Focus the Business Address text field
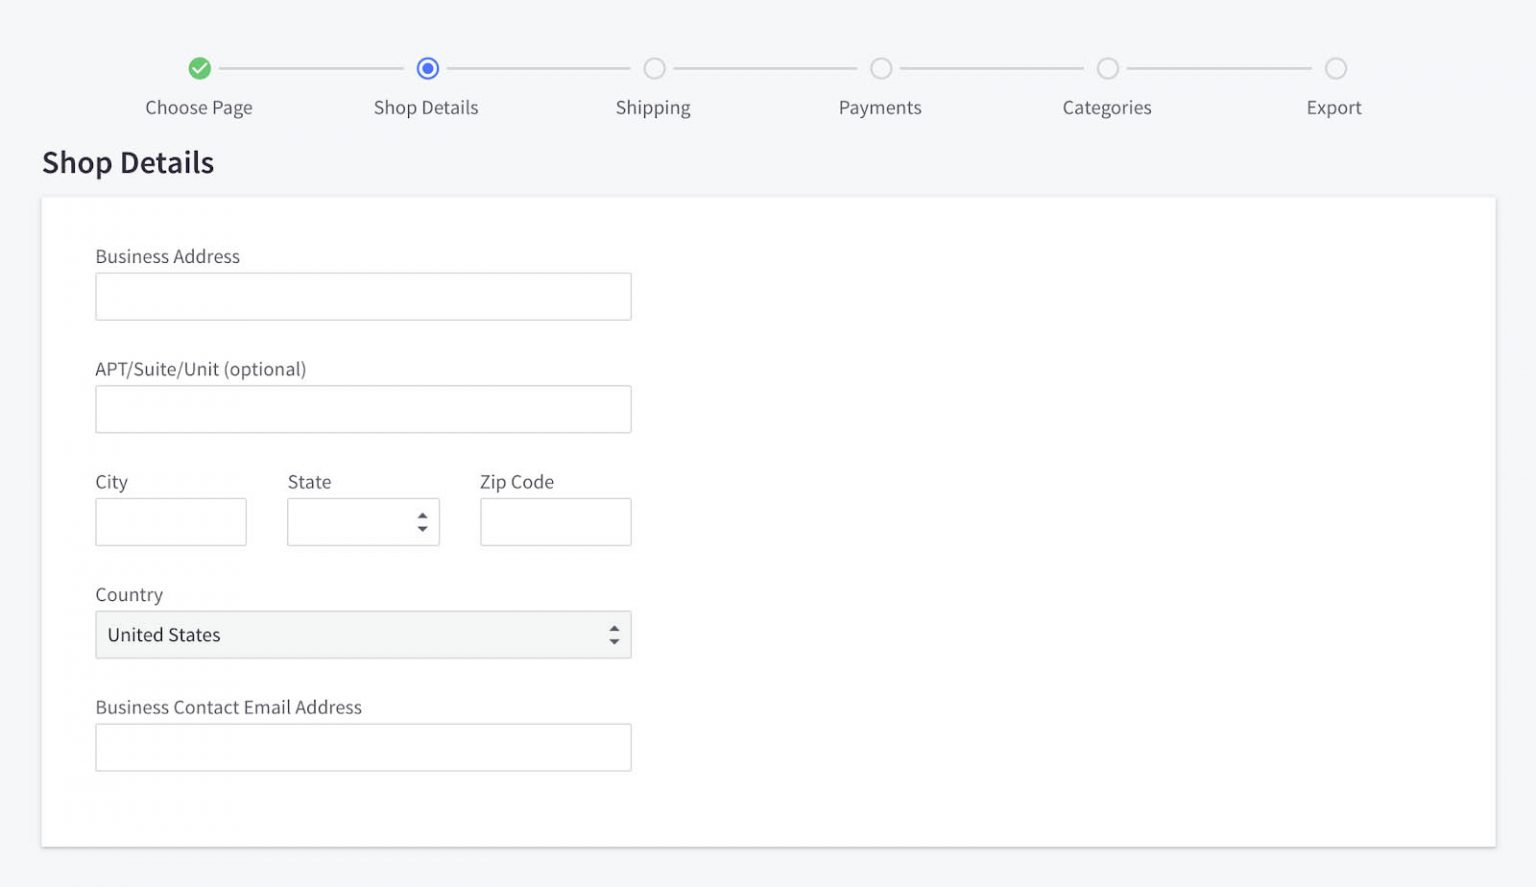 click(x=363, y=297)
